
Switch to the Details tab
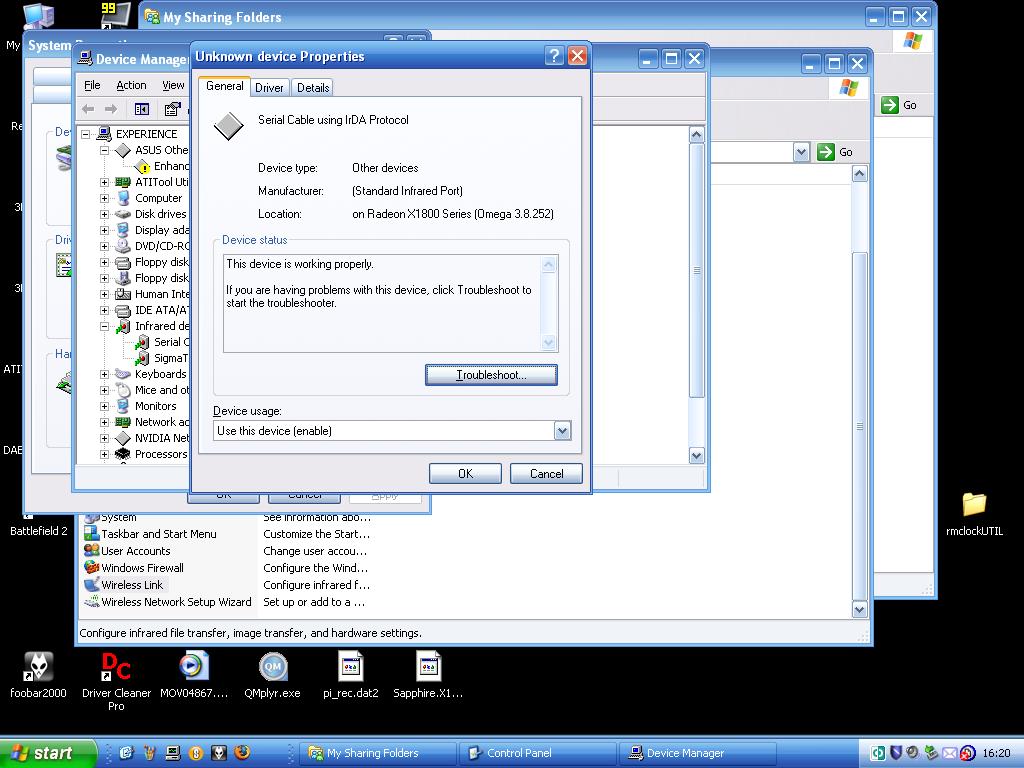pos(313,88)
